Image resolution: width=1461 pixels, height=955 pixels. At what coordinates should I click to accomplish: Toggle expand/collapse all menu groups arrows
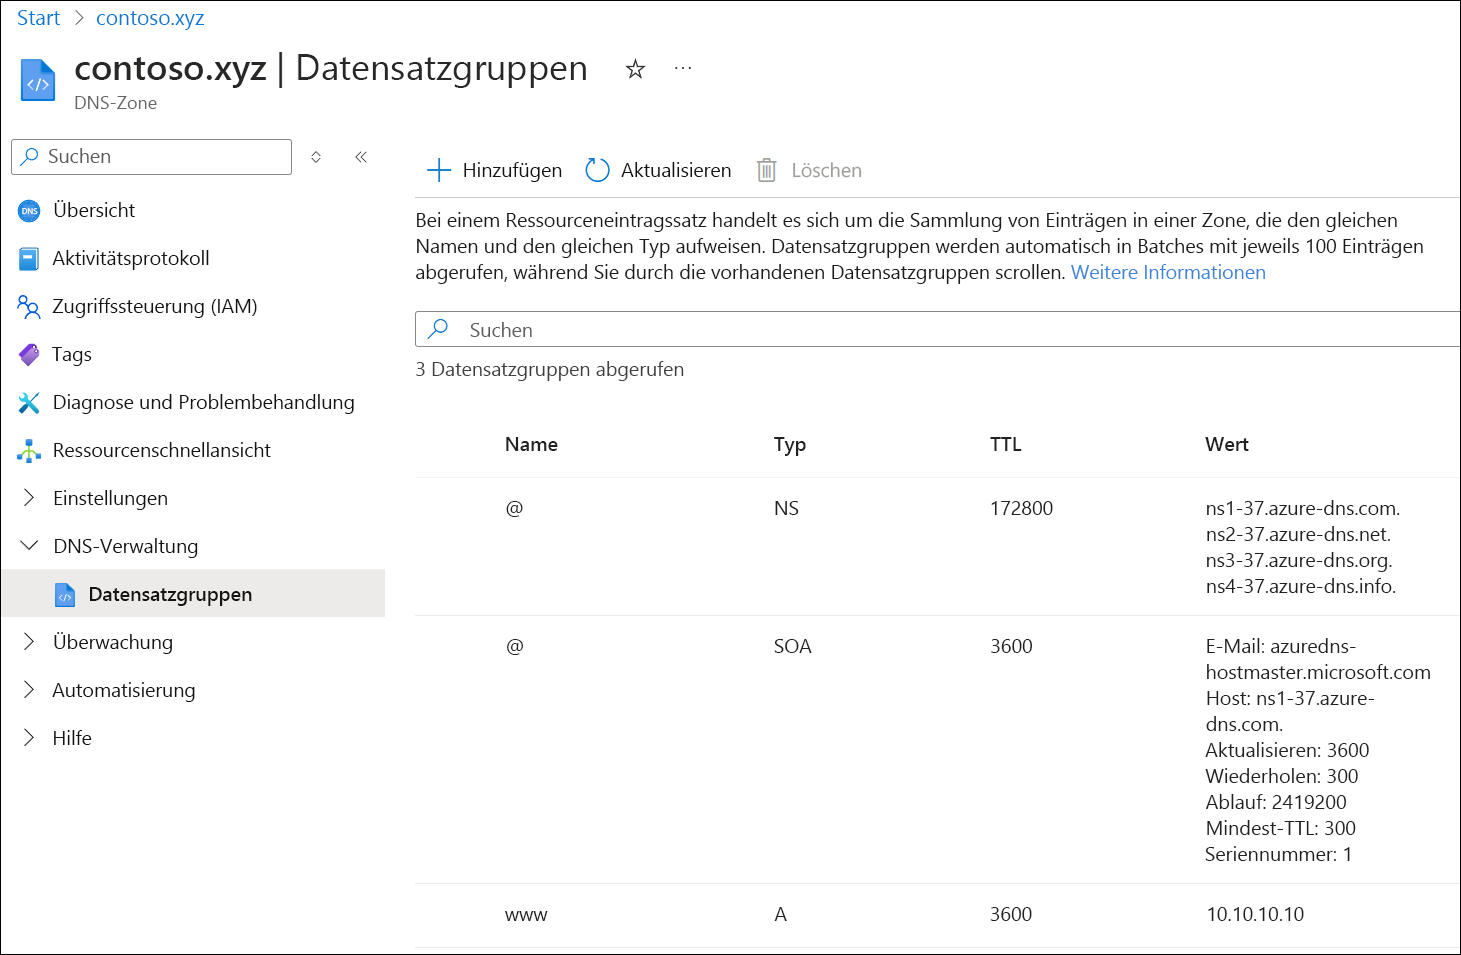pyautogui.click(x=316, y=156)
